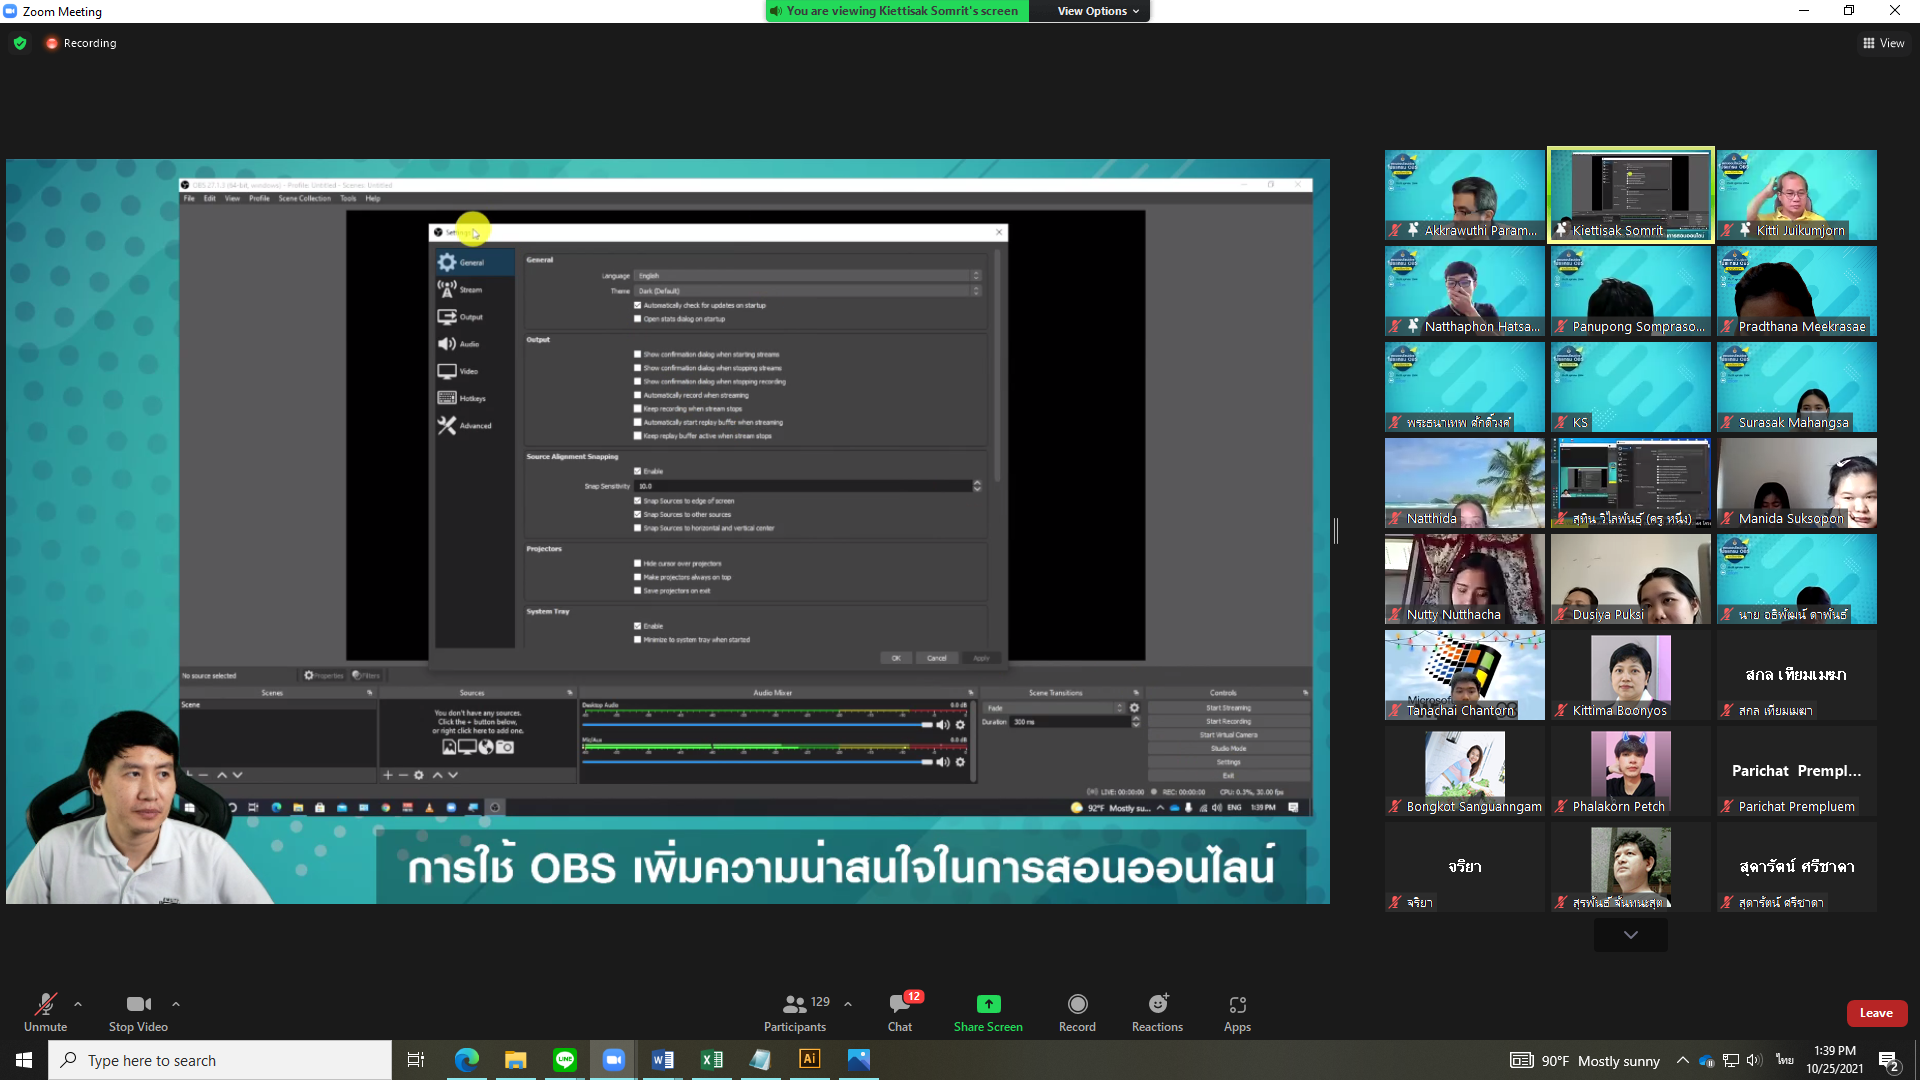Toggle Show confirmation dialog when starting streams

click(638, 354)
